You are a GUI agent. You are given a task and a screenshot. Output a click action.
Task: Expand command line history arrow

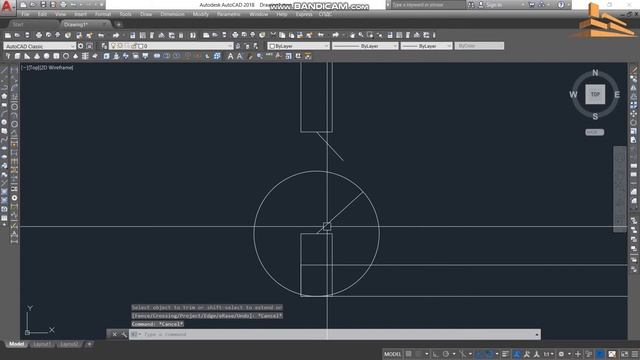coord(537,334)
